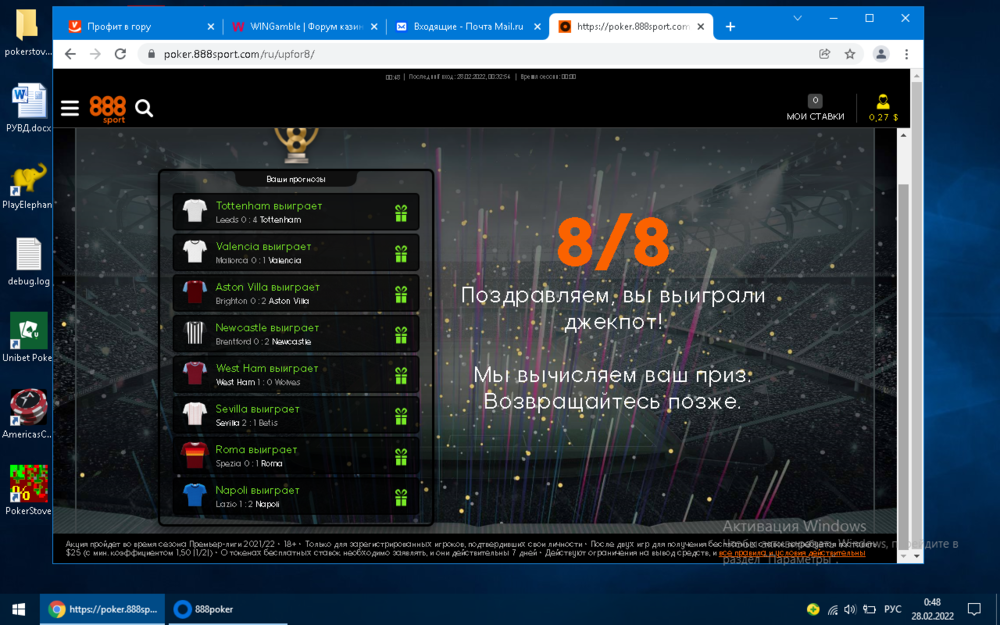This screenshot has height=625, width=1000.
Task: Reload the page using the refresh button
Action: [120, 54]
